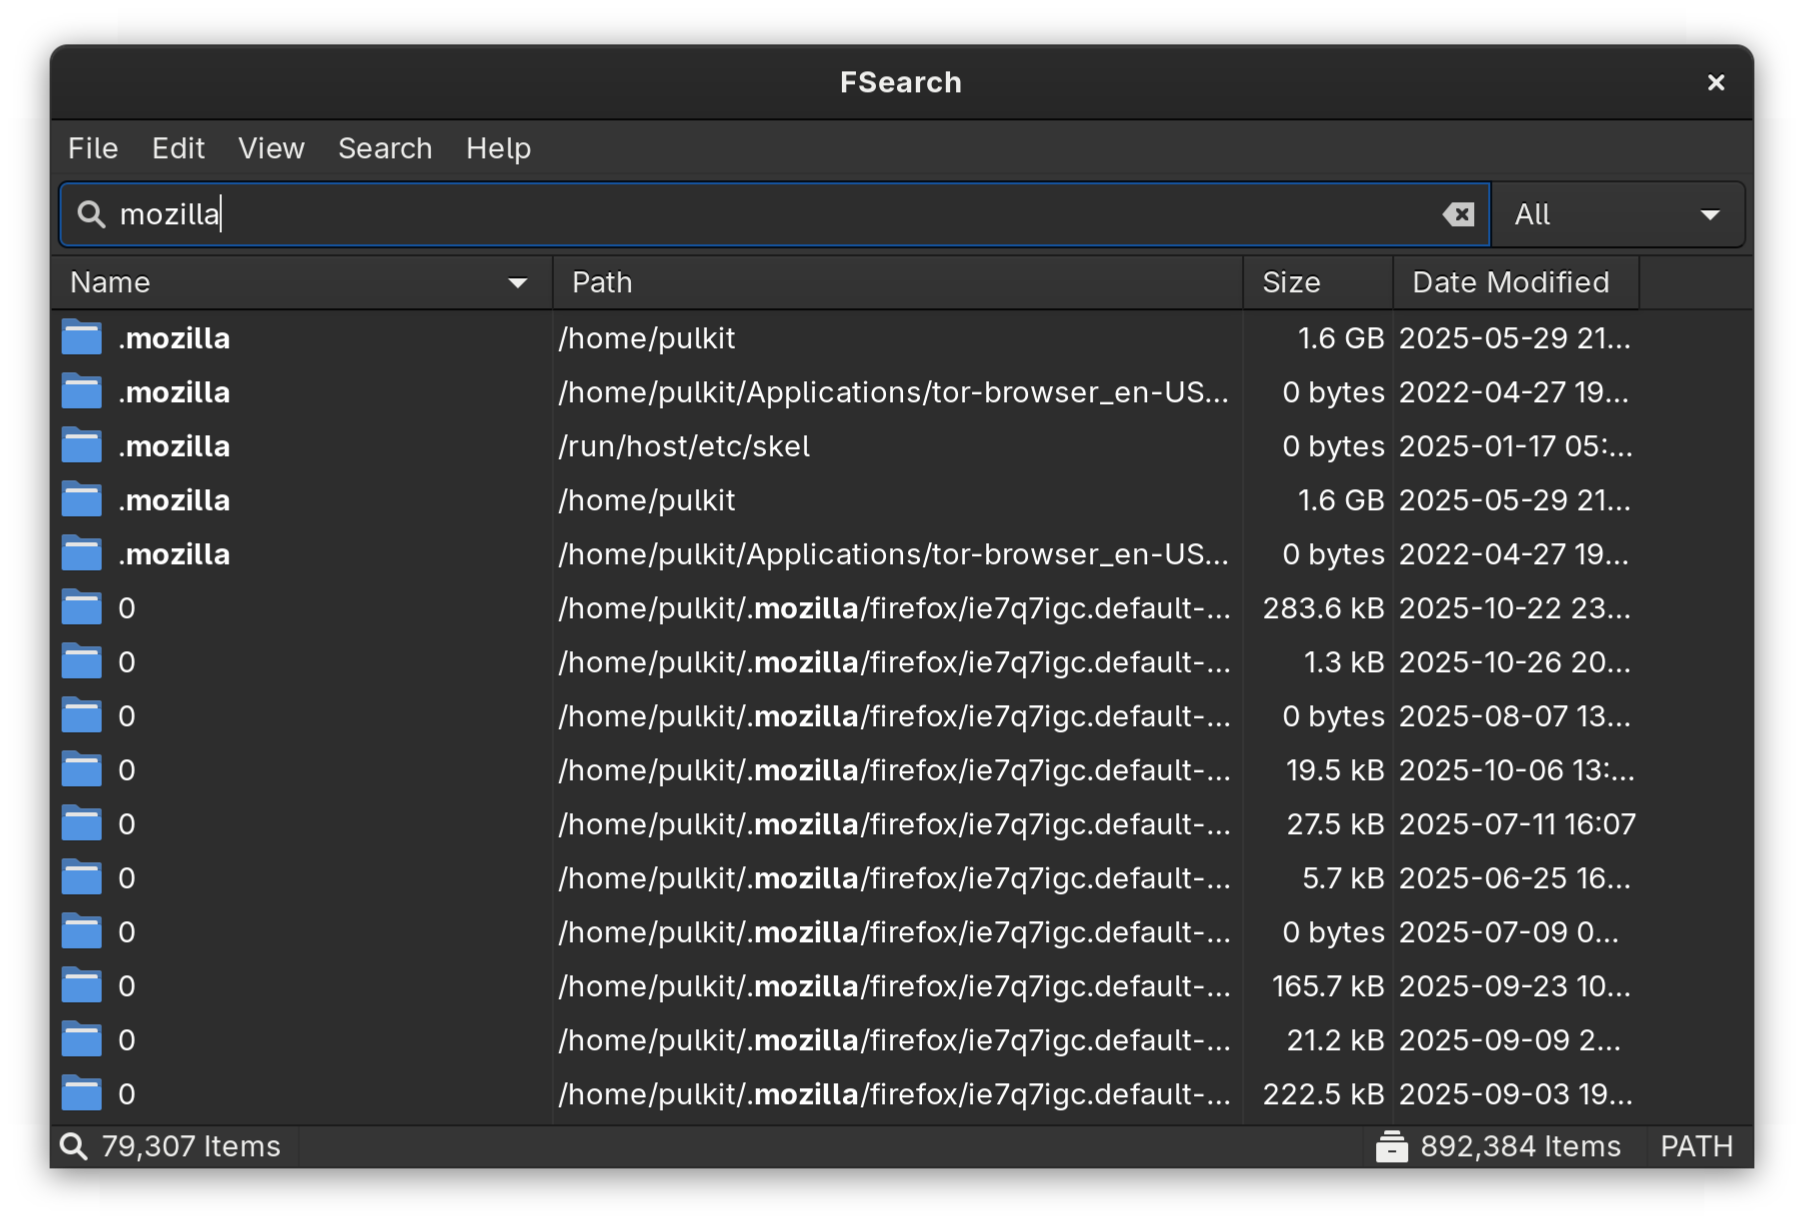Image resolution: width=1804 pixels, height=1224 pixels.
Task: Open the View menu
Action: pyautogui.click(x=270, y=148)
